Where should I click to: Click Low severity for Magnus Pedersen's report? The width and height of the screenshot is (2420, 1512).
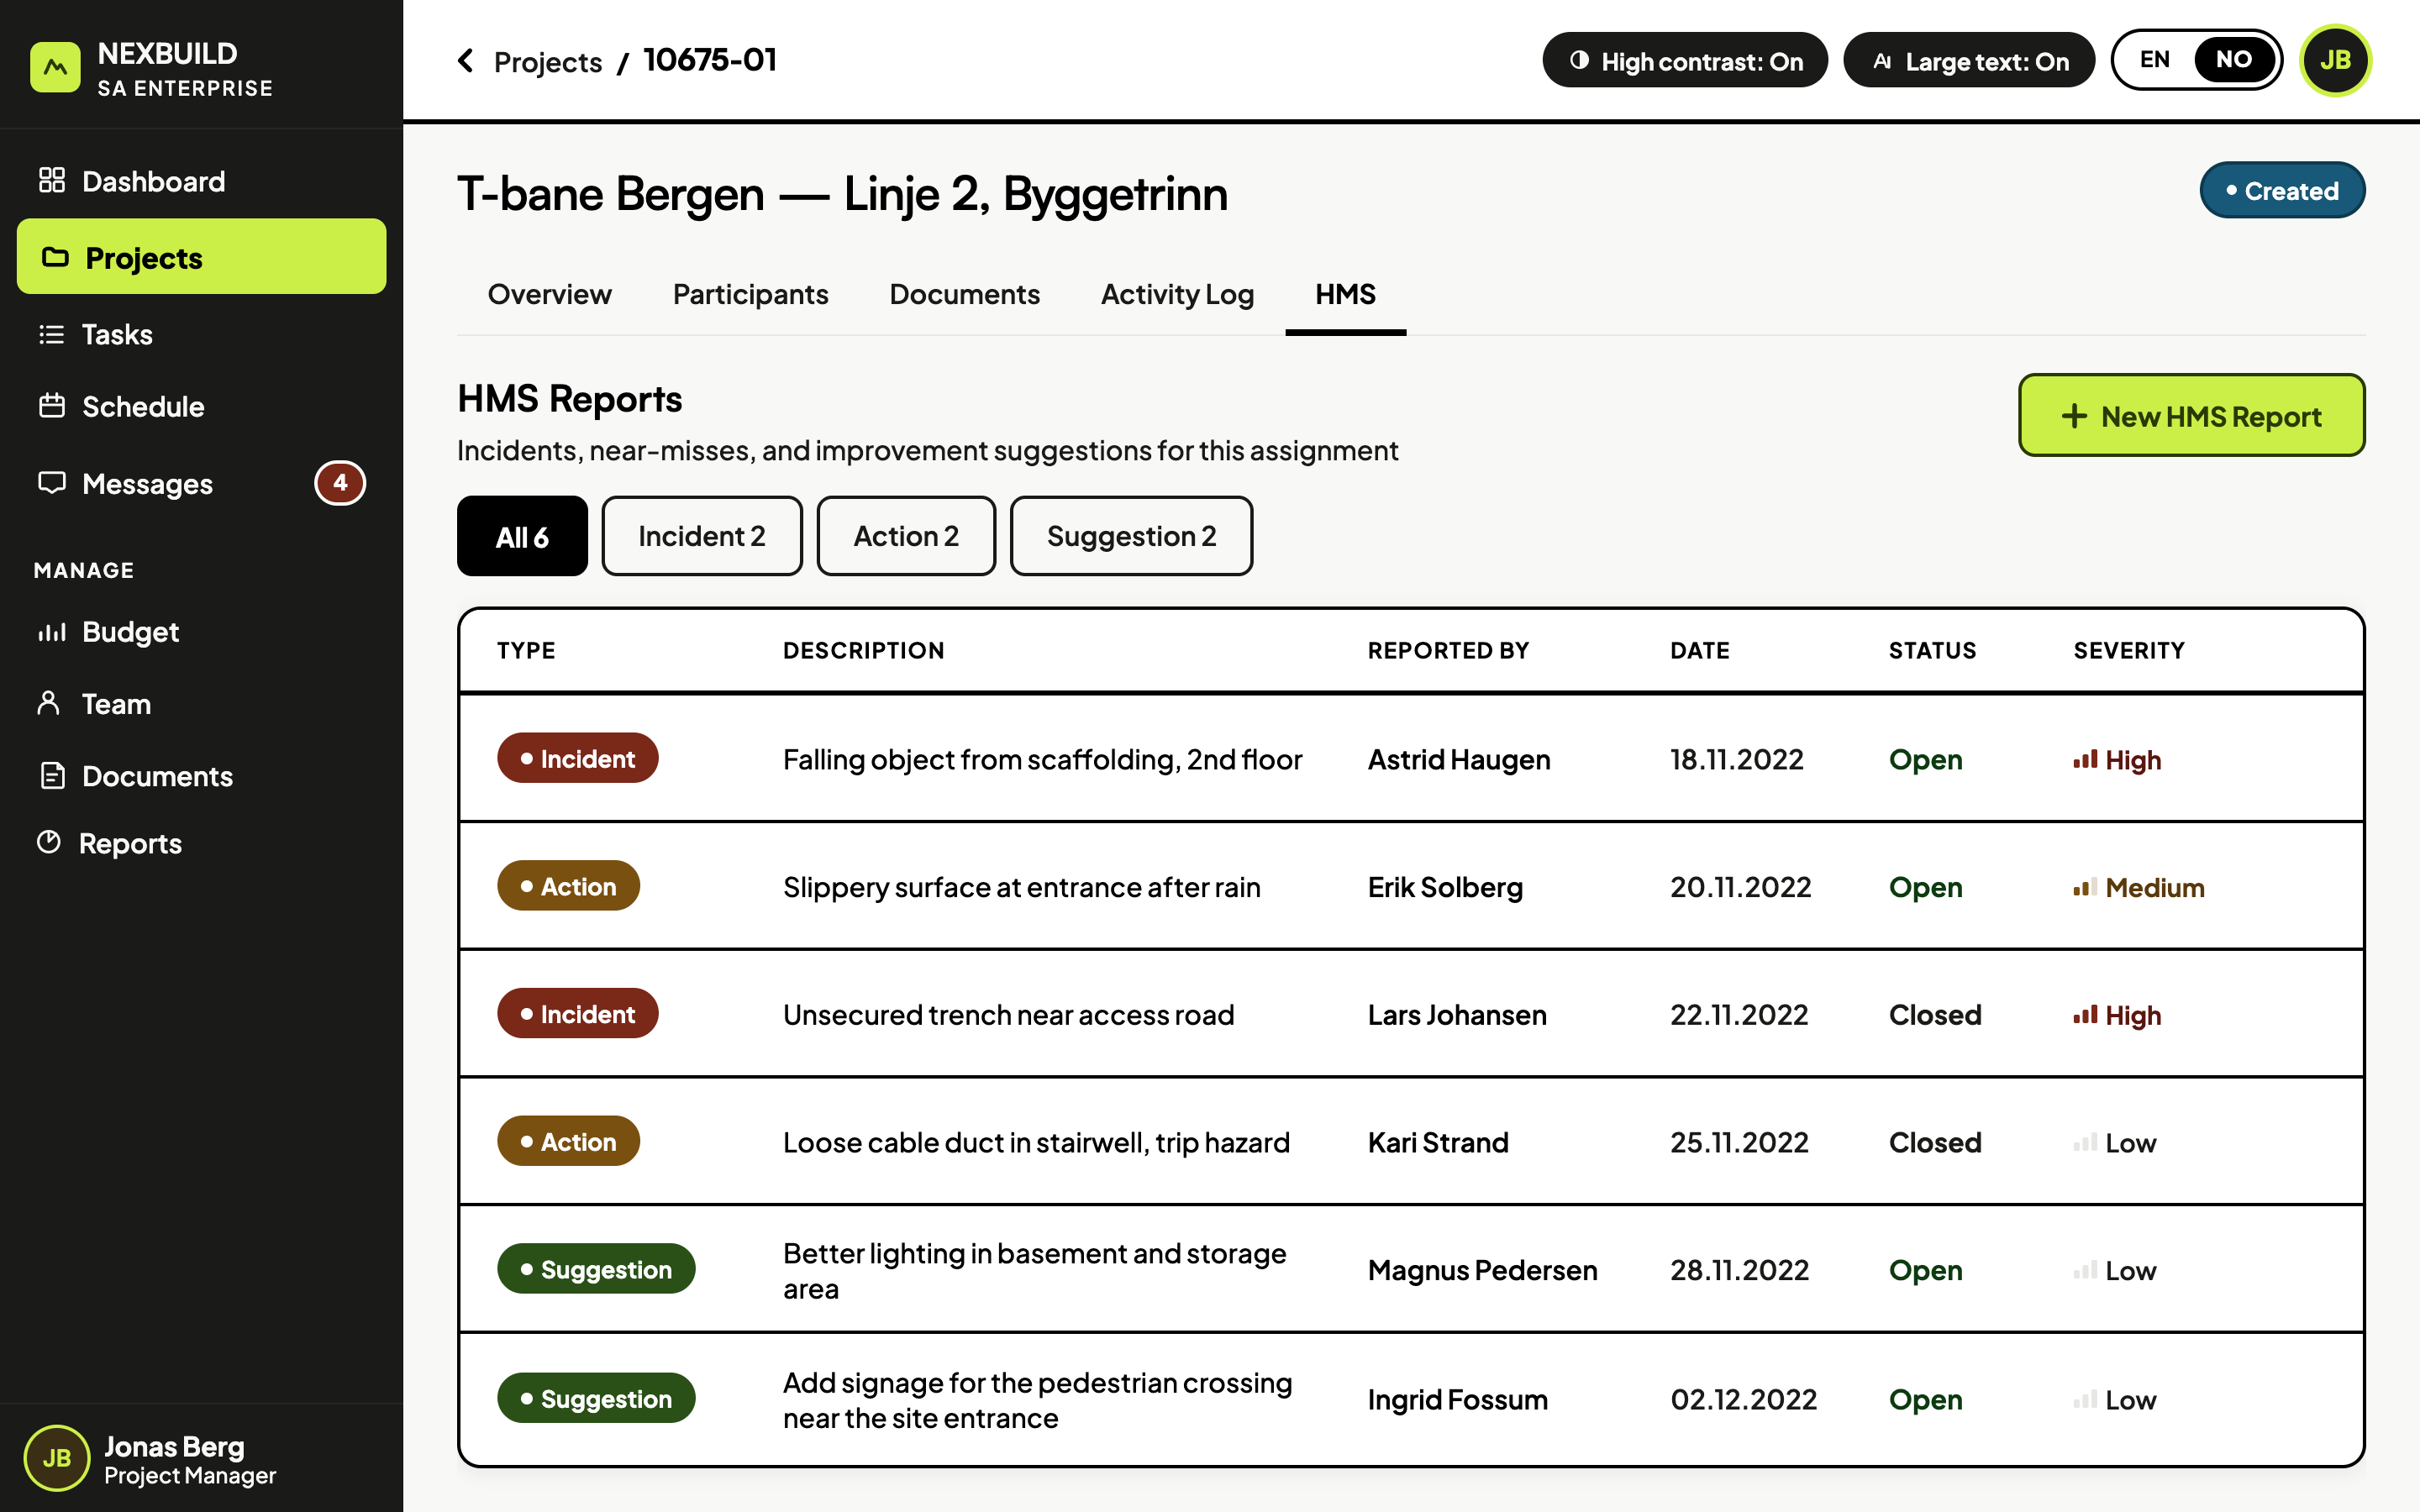pos(2115,1270)
